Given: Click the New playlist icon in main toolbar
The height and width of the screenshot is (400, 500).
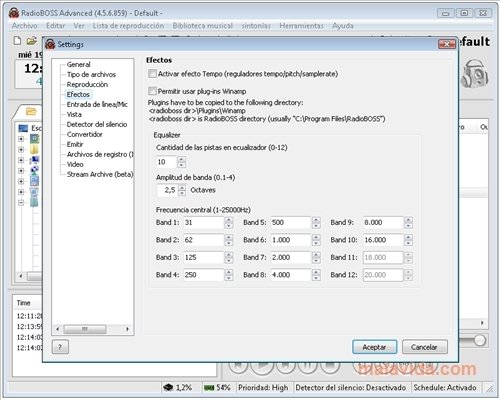Looking at the screenshot, I should coord(17,41).
